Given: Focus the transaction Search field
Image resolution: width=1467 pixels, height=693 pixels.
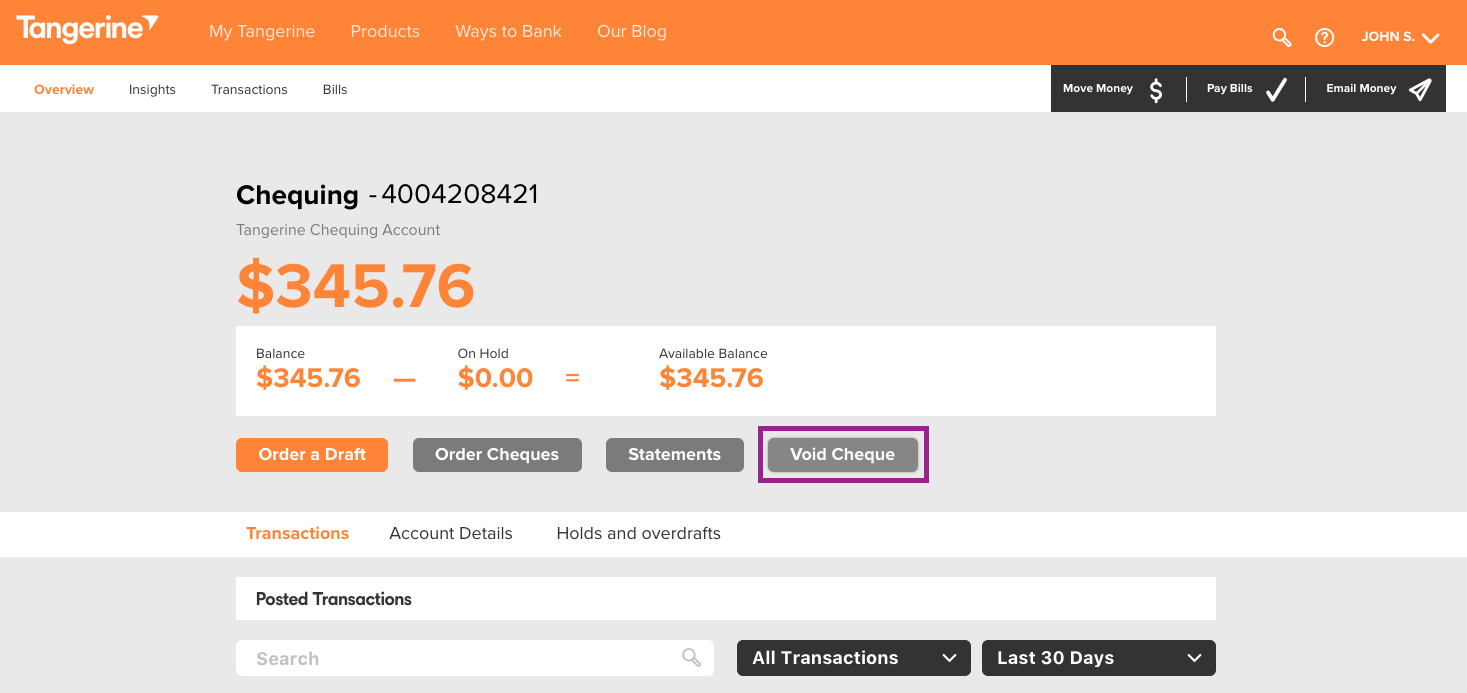Looking at the screenshot, I should (x=475, y=658).
